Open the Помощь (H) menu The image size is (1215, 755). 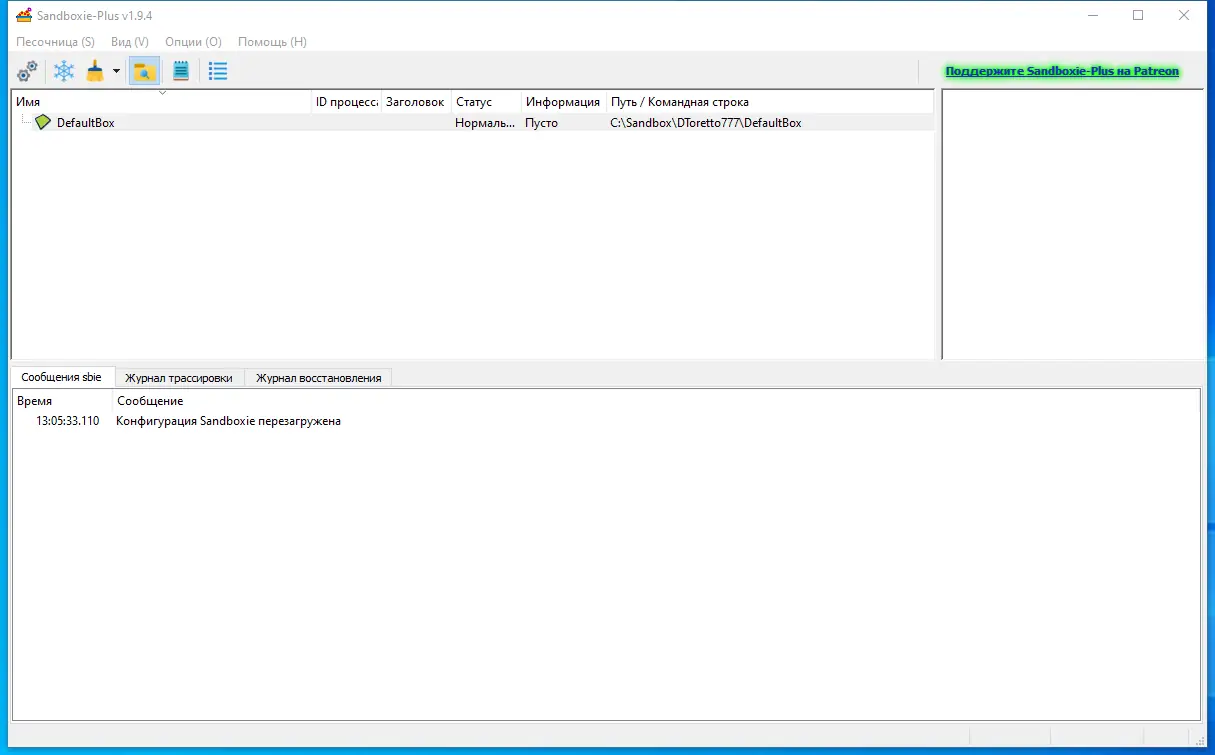coord(272,42)
